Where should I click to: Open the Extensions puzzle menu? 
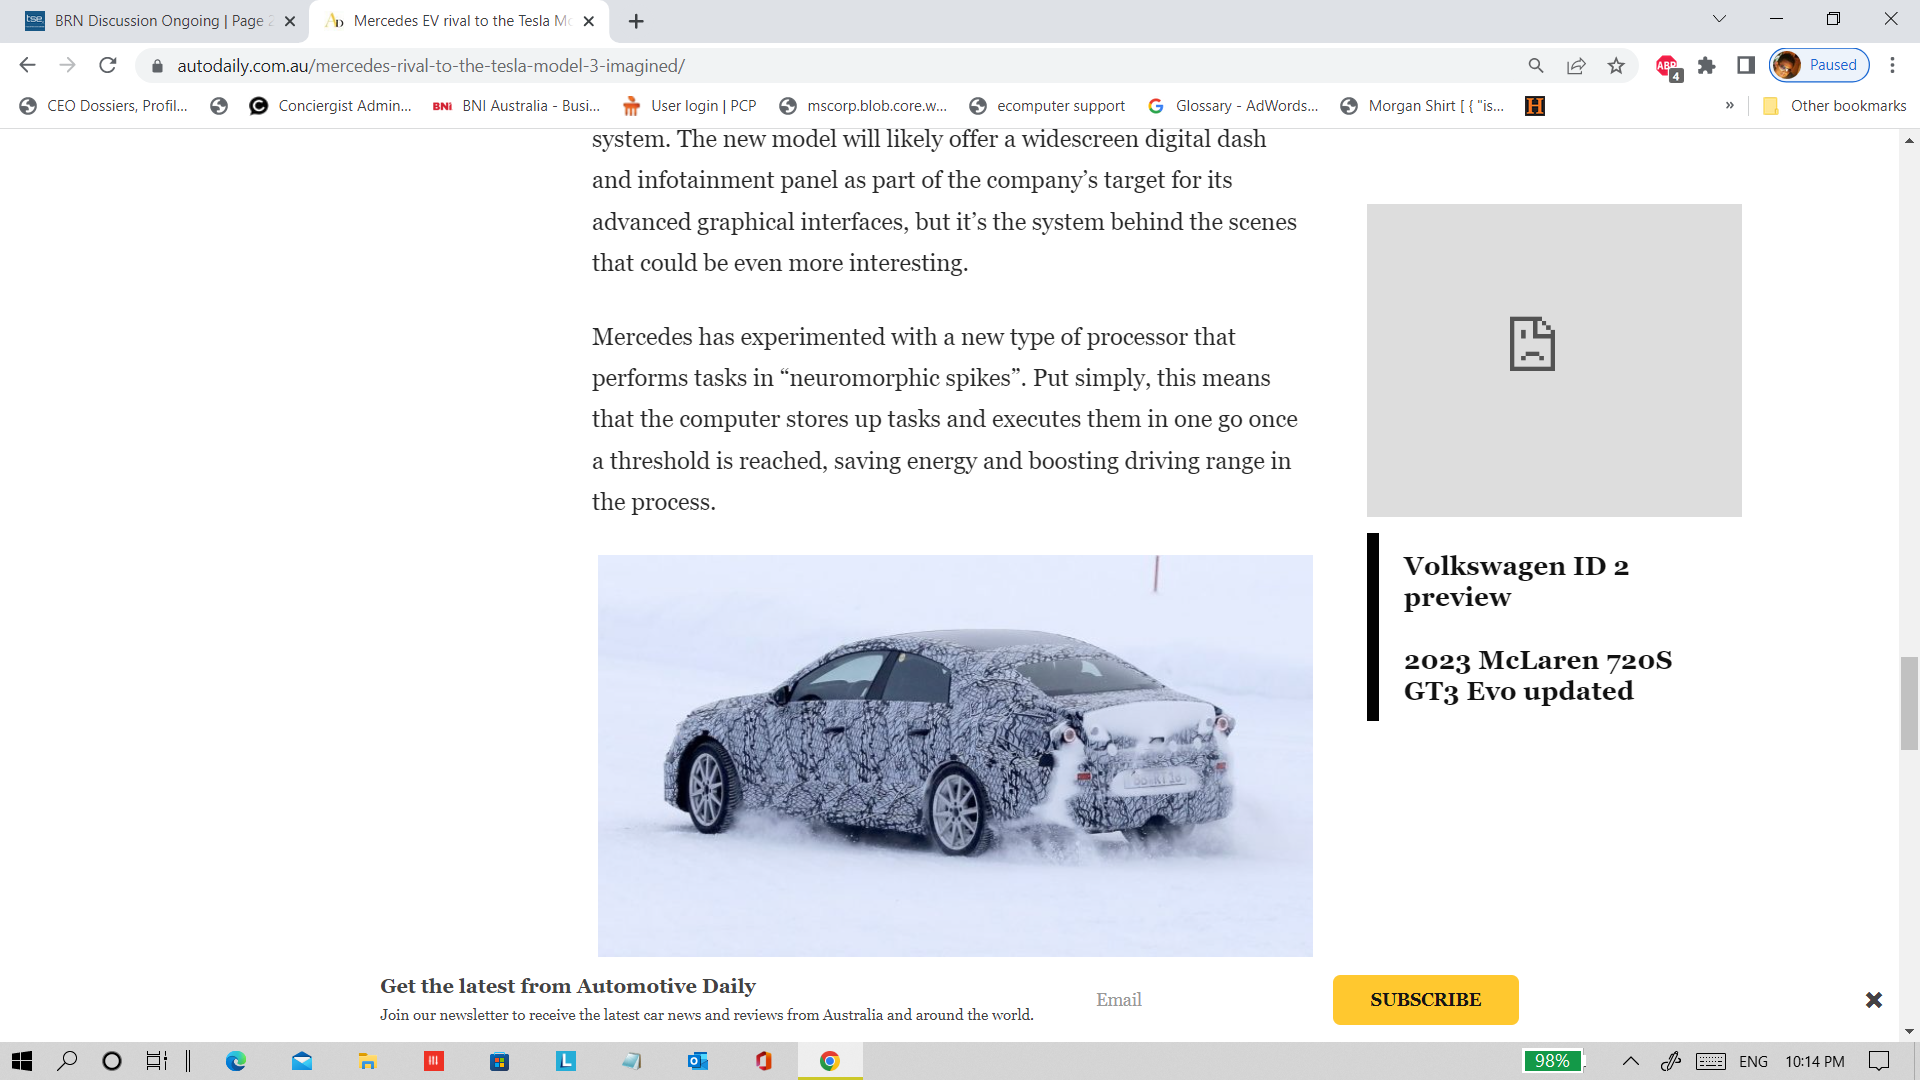1706,65
